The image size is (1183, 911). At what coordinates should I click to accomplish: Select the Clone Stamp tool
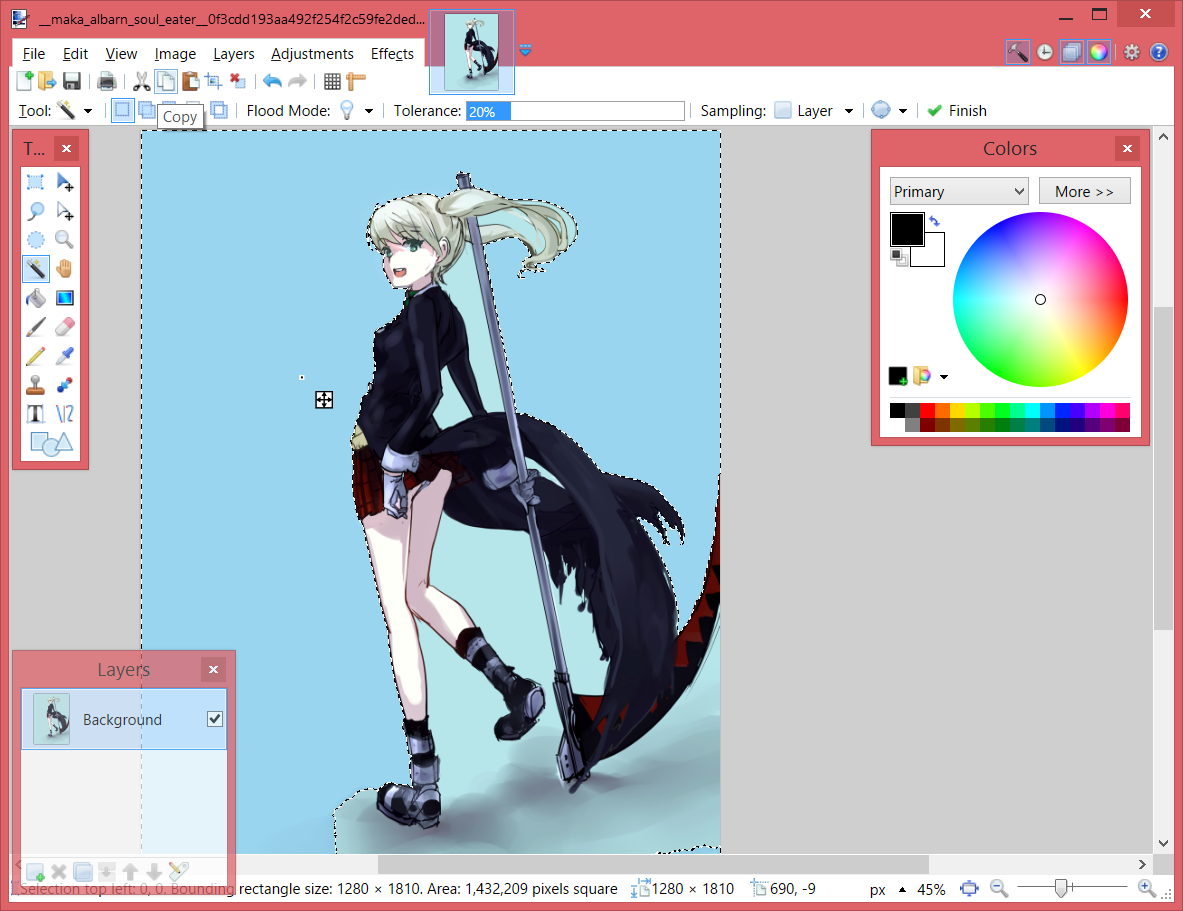tap(35, 385)
